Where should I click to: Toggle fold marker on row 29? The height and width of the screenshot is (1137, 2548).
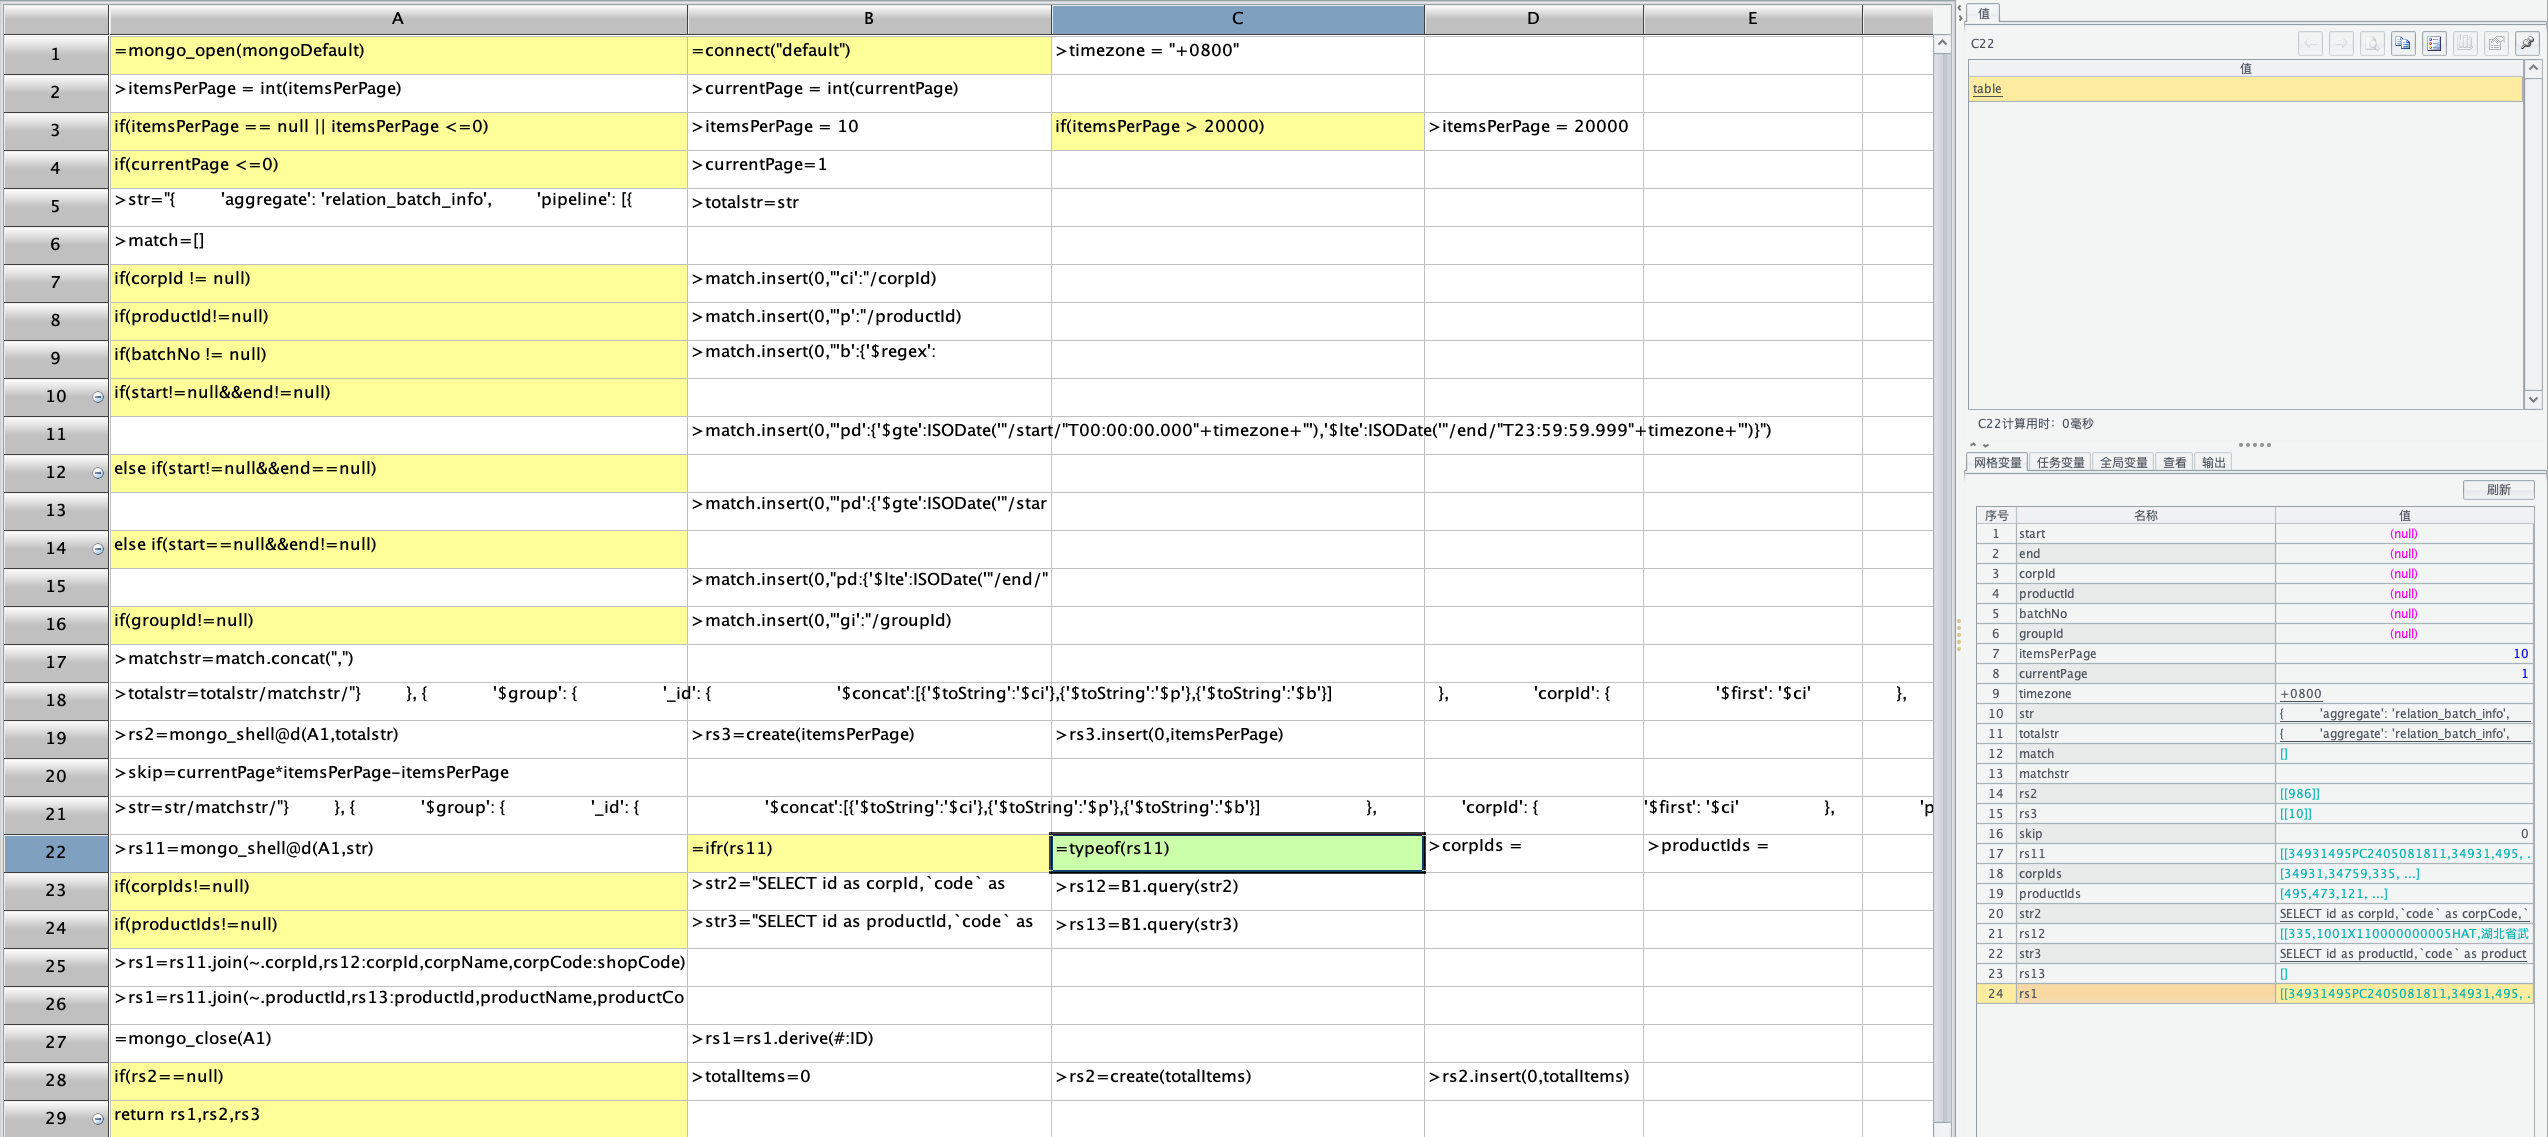coord(98,1119)
